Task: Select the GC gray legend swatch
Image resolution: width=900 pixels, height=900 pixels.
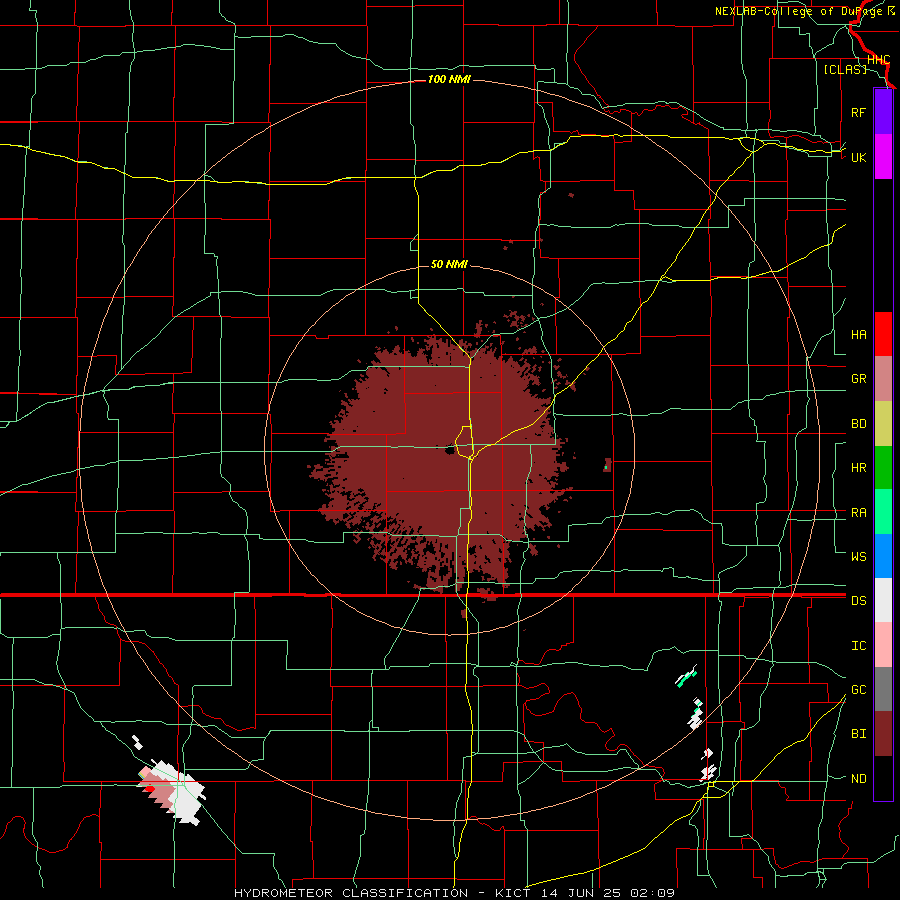Action: (x=883, y=689)
